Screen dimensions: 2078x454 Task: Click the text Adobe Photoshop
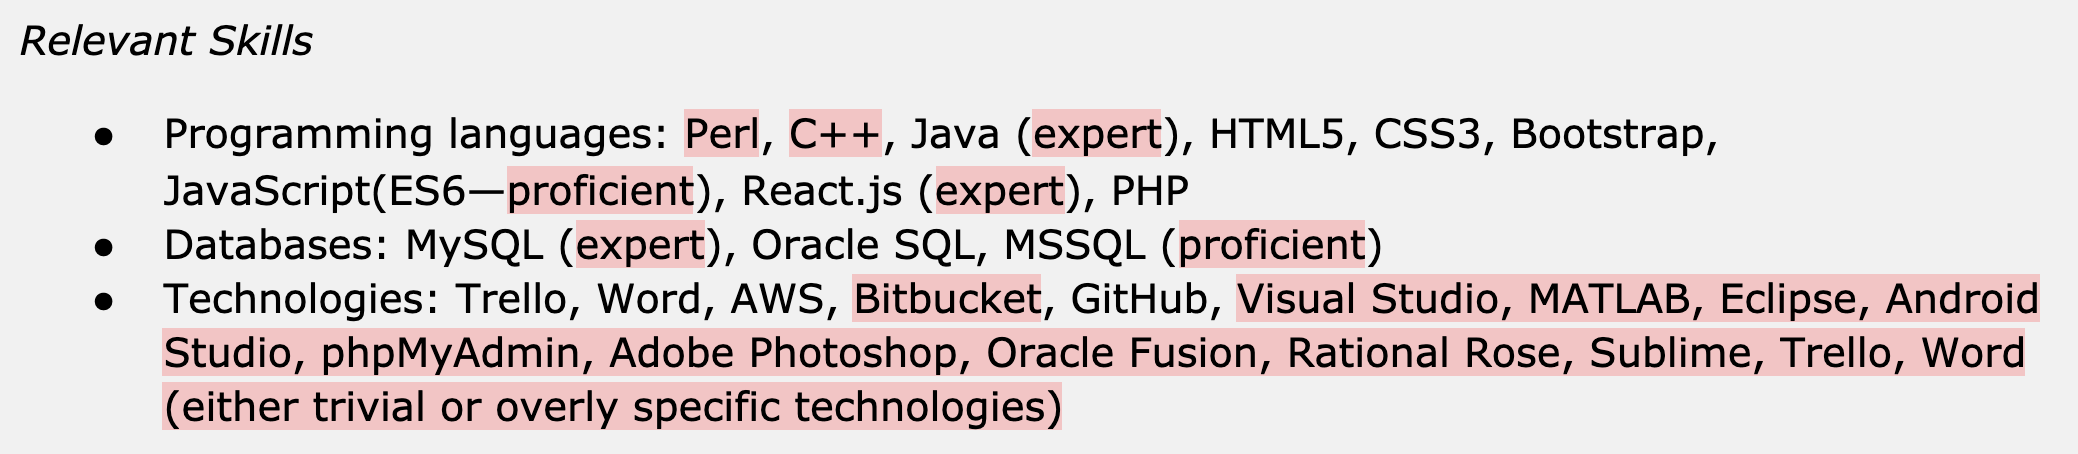click(x=783, y=352)
